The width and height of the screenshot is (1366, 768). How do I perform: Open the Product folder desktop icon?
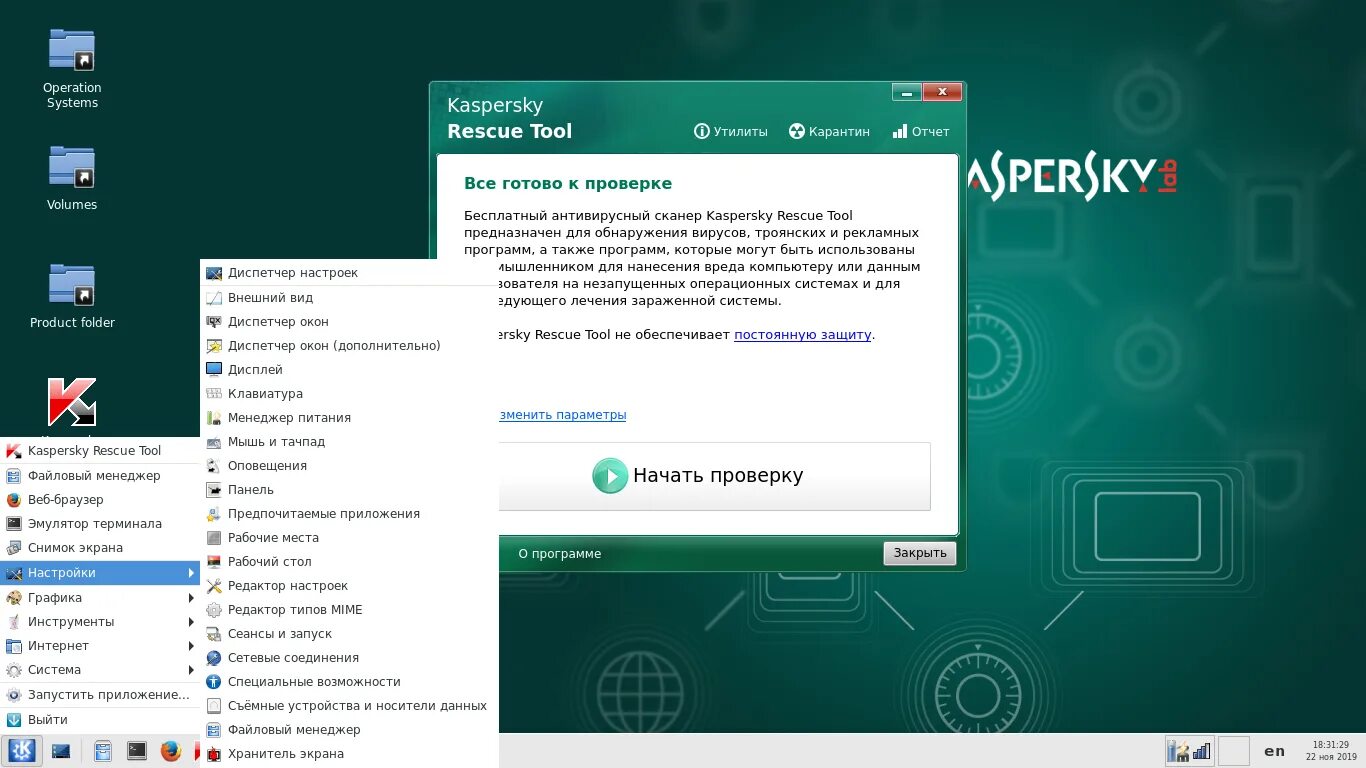pyautogui.click(x=72, y=295)
